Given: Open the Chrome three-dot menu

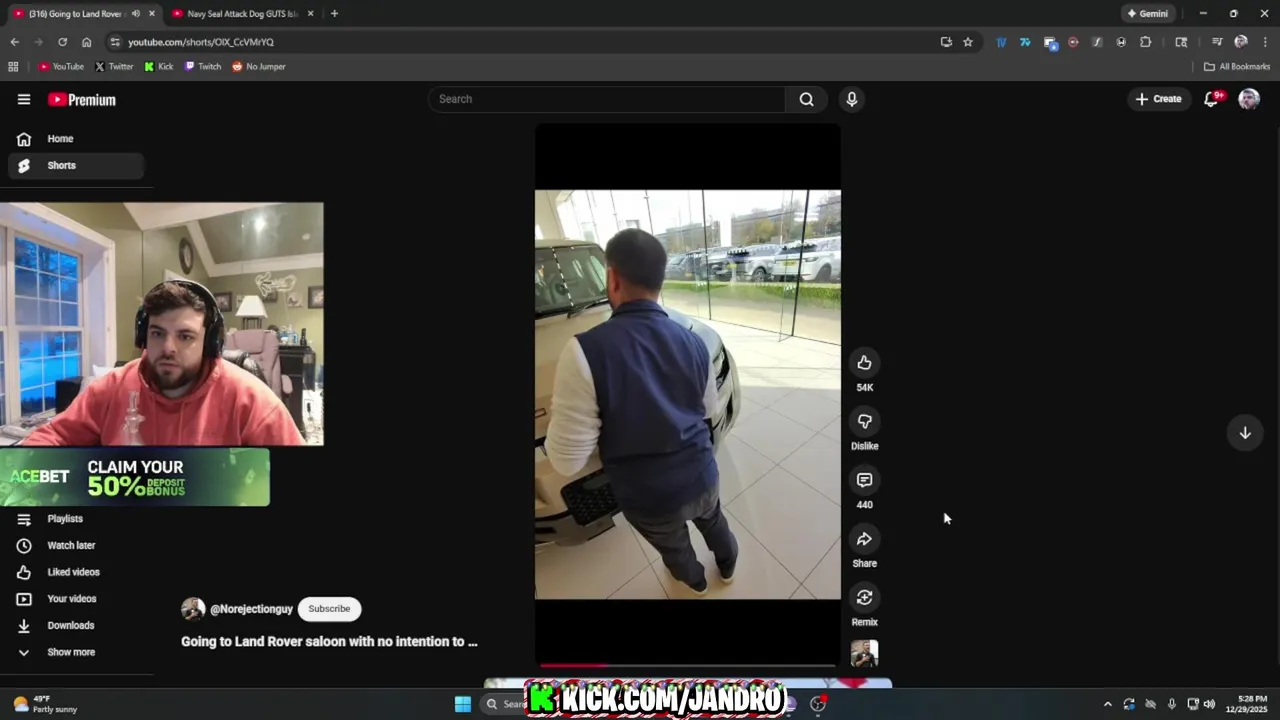Looking at the screenshot, I should pos(1265,42).
